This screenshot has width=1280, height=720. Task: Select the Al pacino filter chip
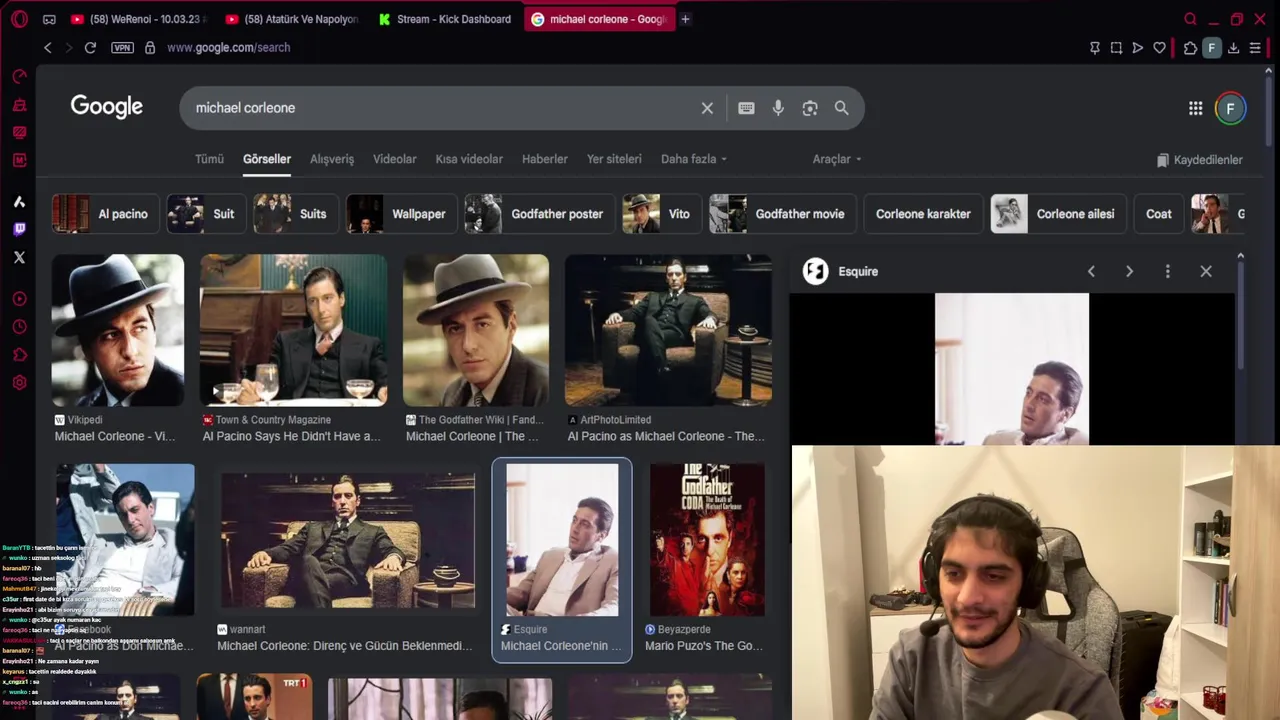pos(105,214)
